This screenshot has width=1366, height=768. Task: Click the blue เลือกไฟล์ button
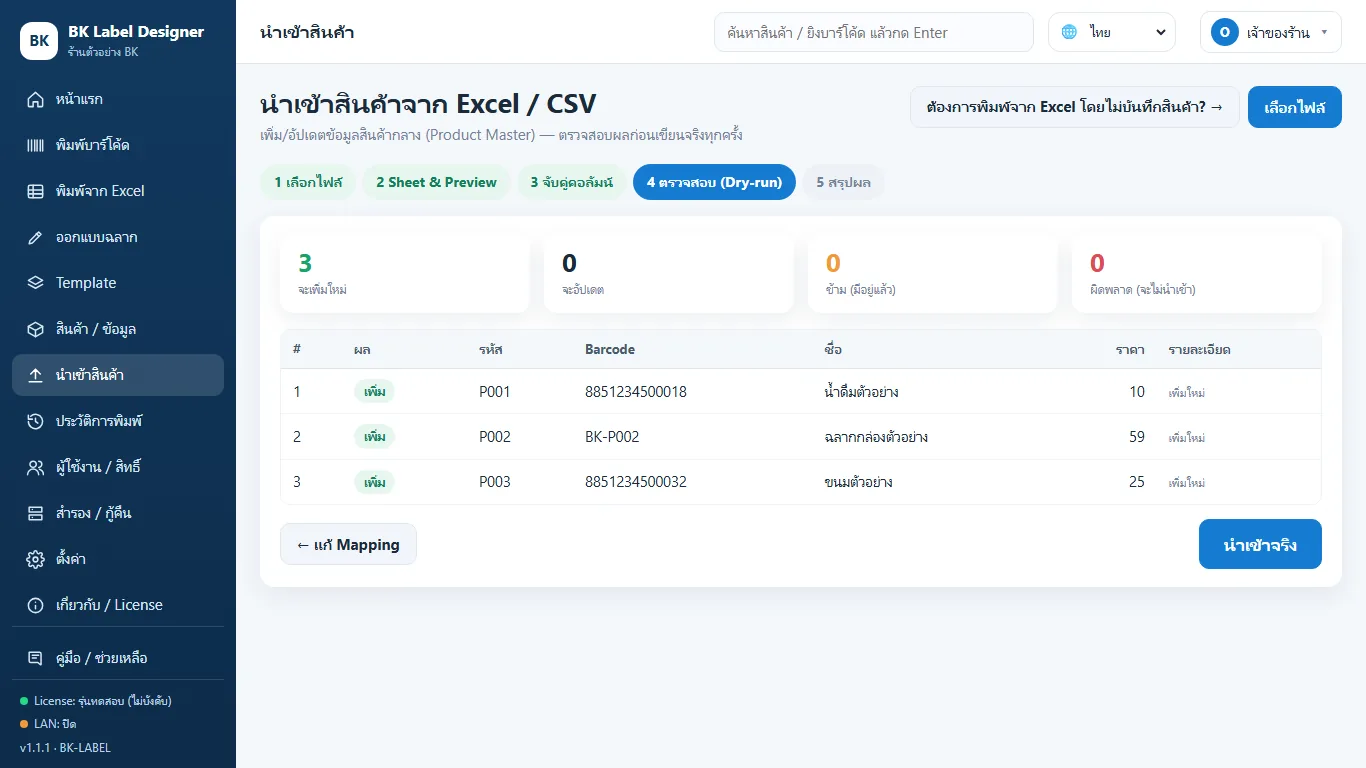(x=1295, y=107)
